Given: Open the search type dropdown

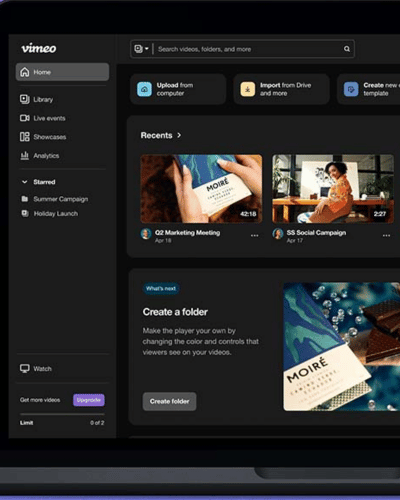Looking at the screenshot, I should click(141, 49).
